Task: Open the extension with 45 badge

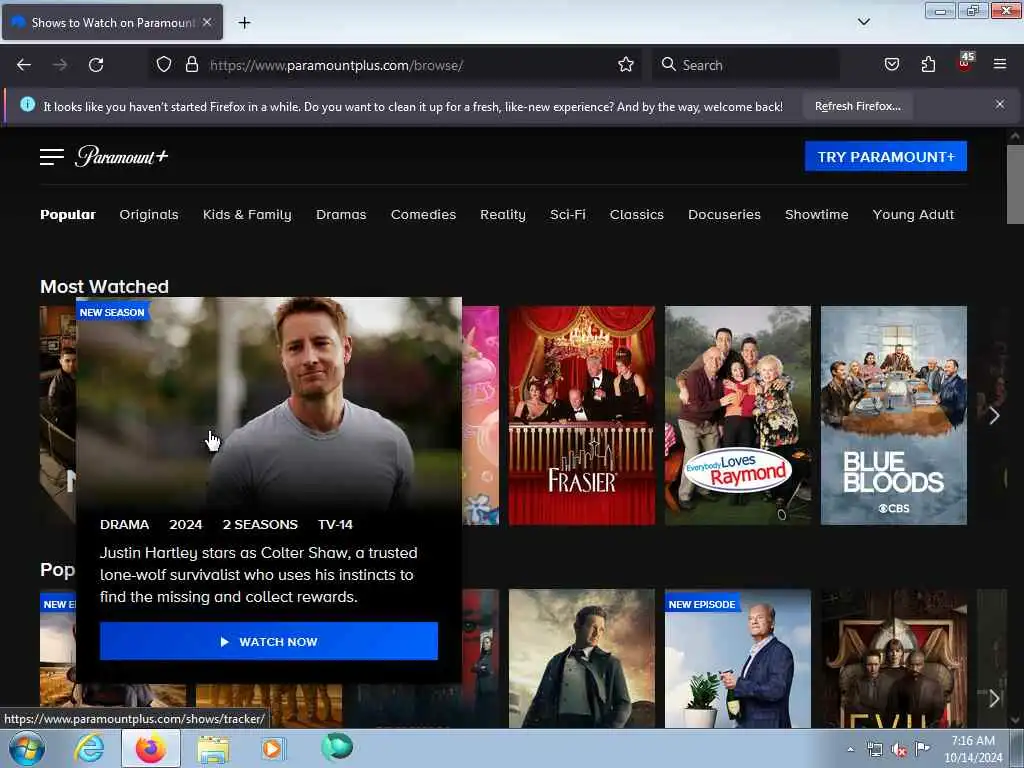Action: pos(965,63)
